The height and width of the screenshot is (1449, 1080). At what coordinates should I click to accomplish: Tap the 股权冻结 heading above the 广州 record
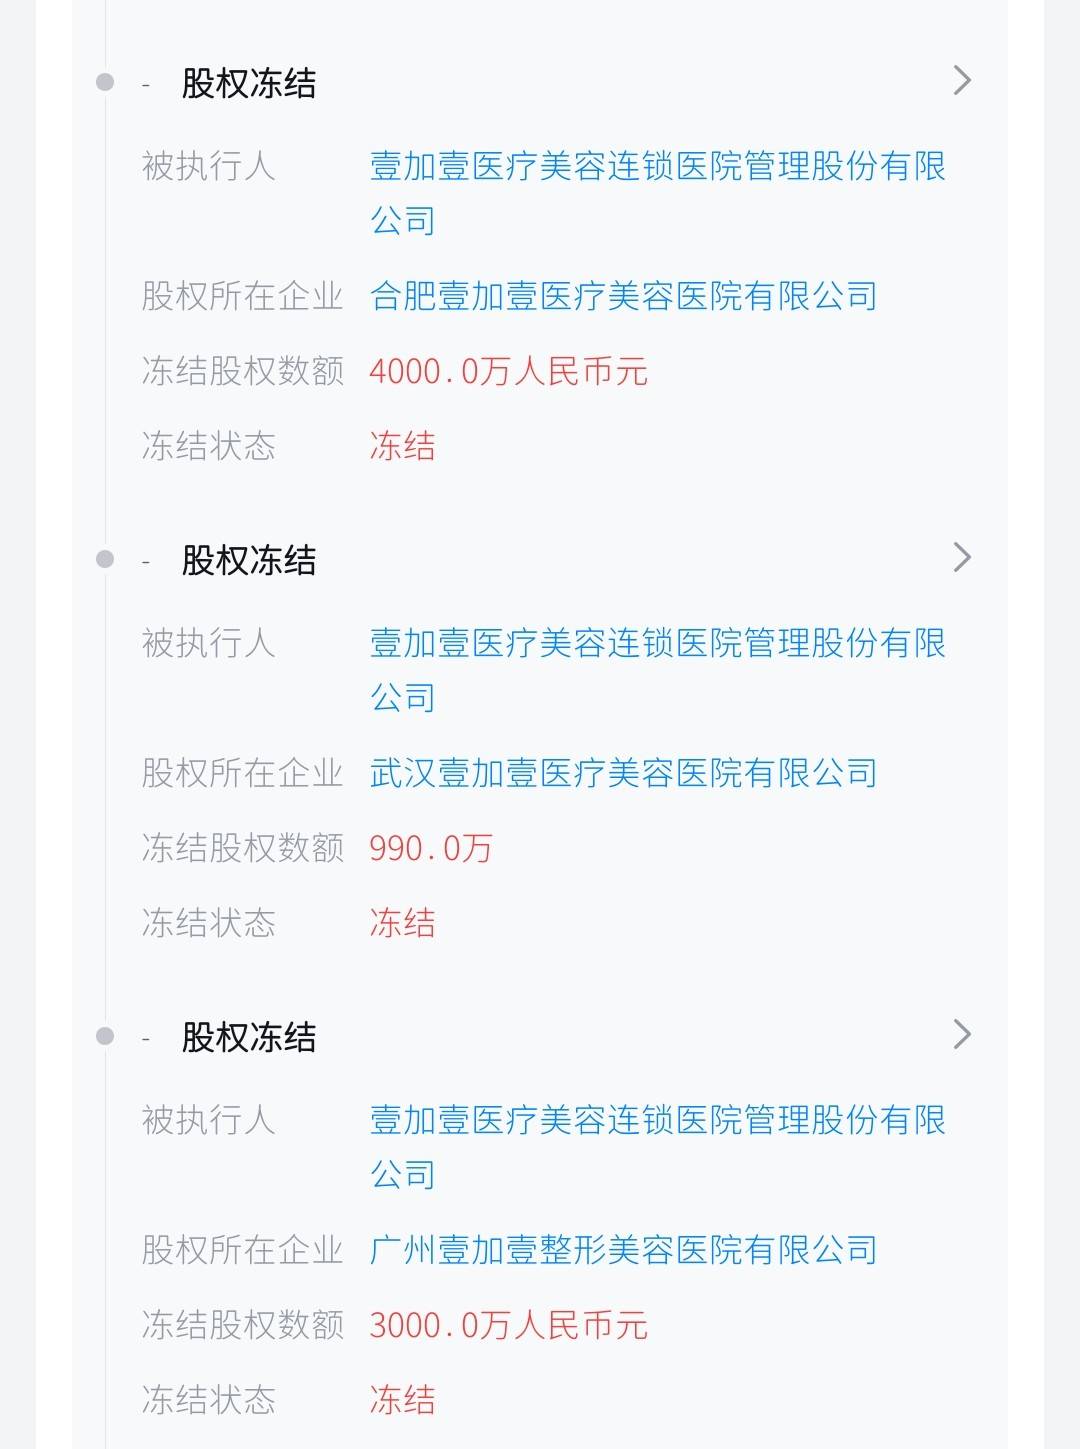[x=249, y=1037]
